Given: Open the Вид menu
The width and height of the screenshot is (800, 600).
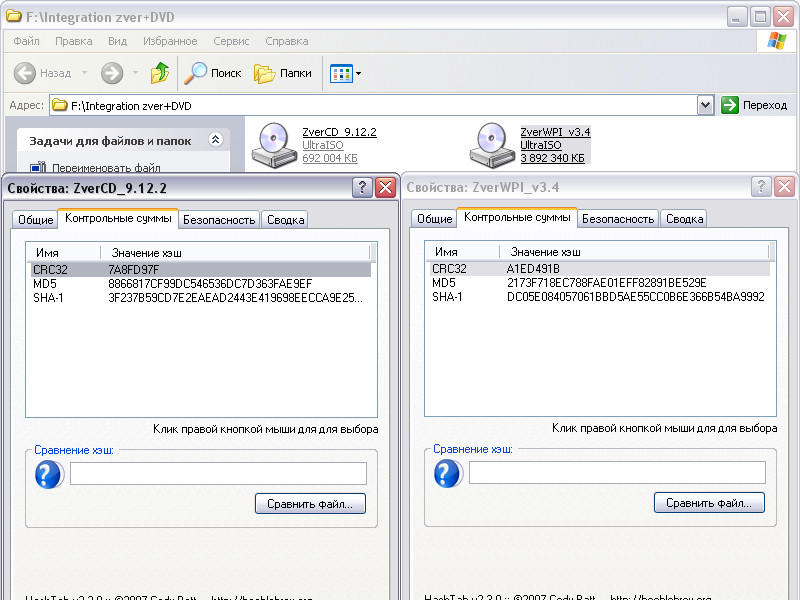Looking at the screenshot, I should point(117,41).
